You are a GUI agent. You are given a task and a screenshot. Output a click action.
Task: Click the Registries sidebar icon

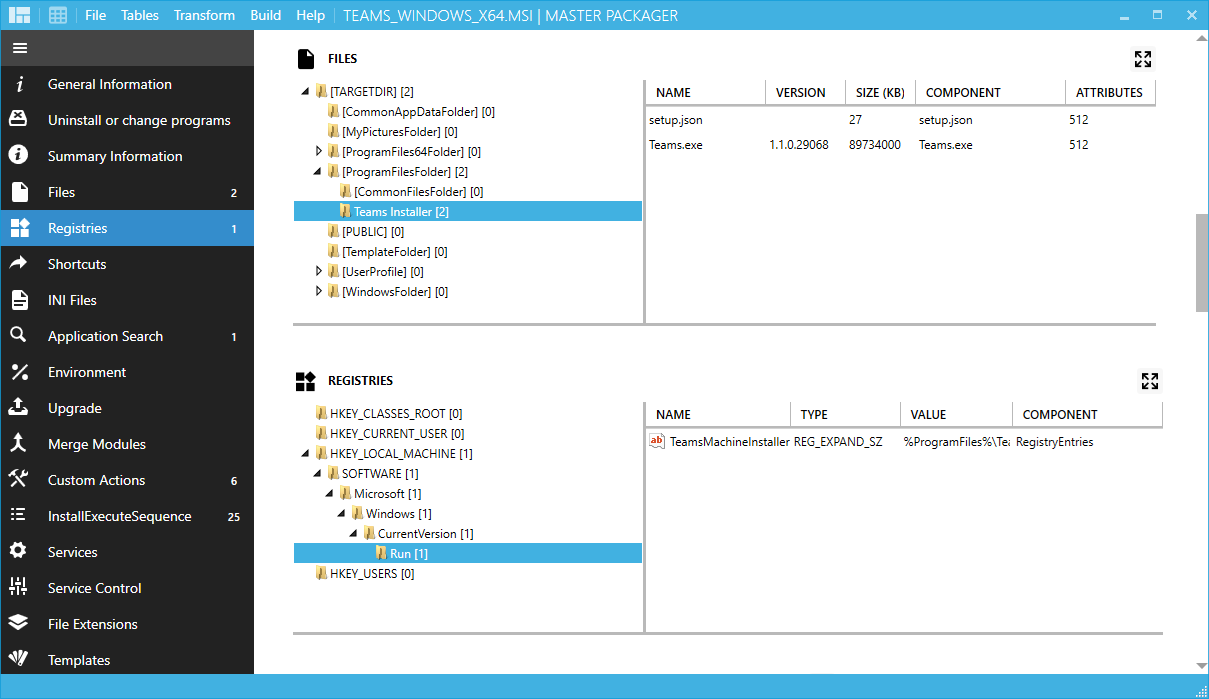(x=19, y=228)
